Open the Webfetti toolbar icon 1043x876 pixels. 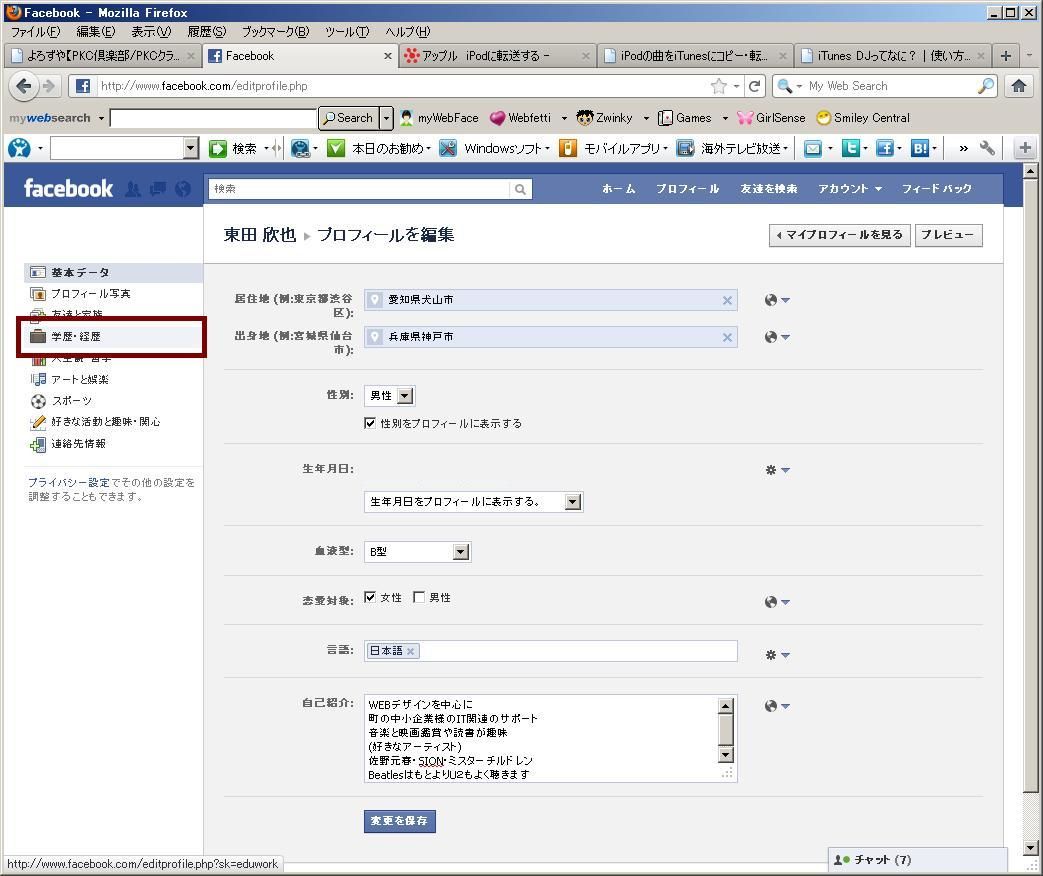tap(497, 118)
